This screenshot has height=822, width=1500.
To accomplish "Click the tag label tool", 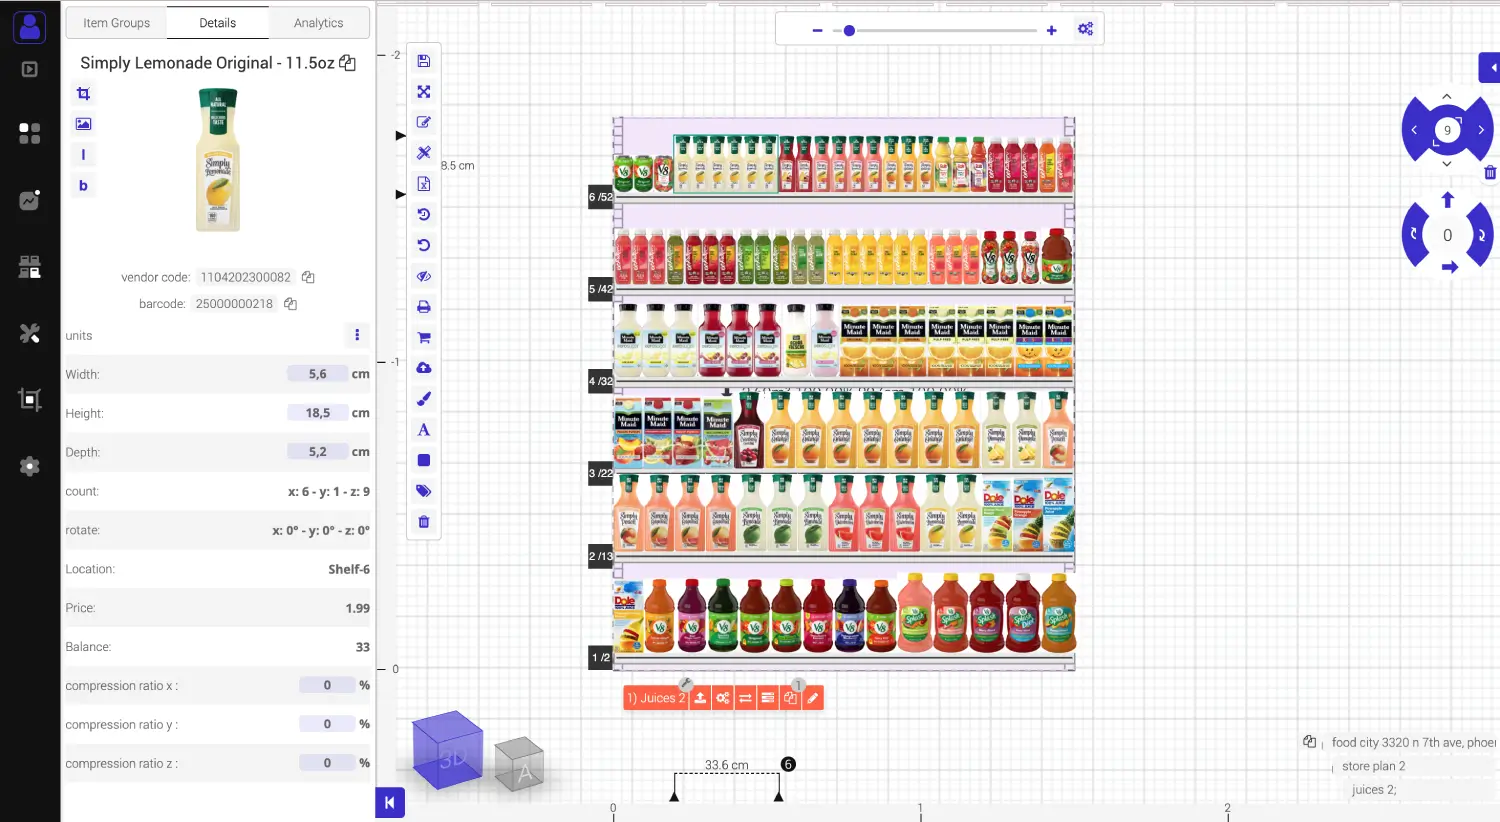I will 423,490.
